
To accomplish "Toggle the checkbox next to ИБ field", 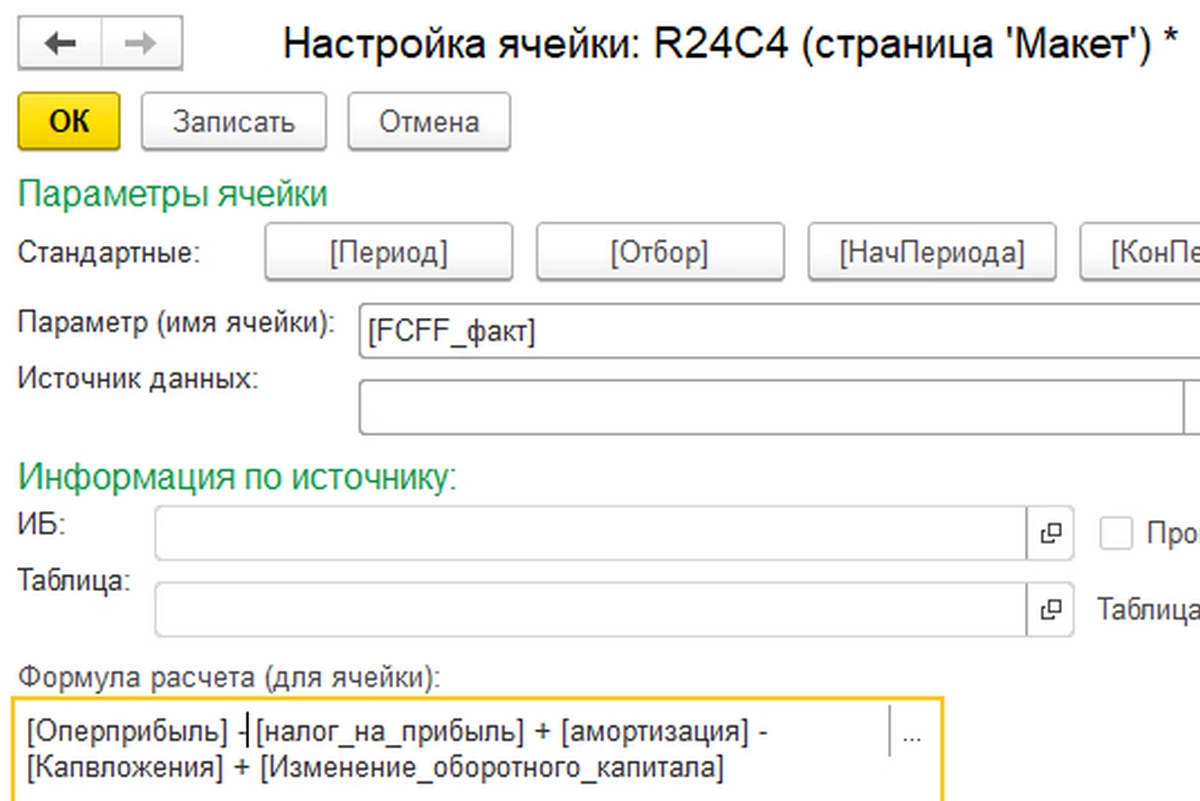I will (1116, 533).
